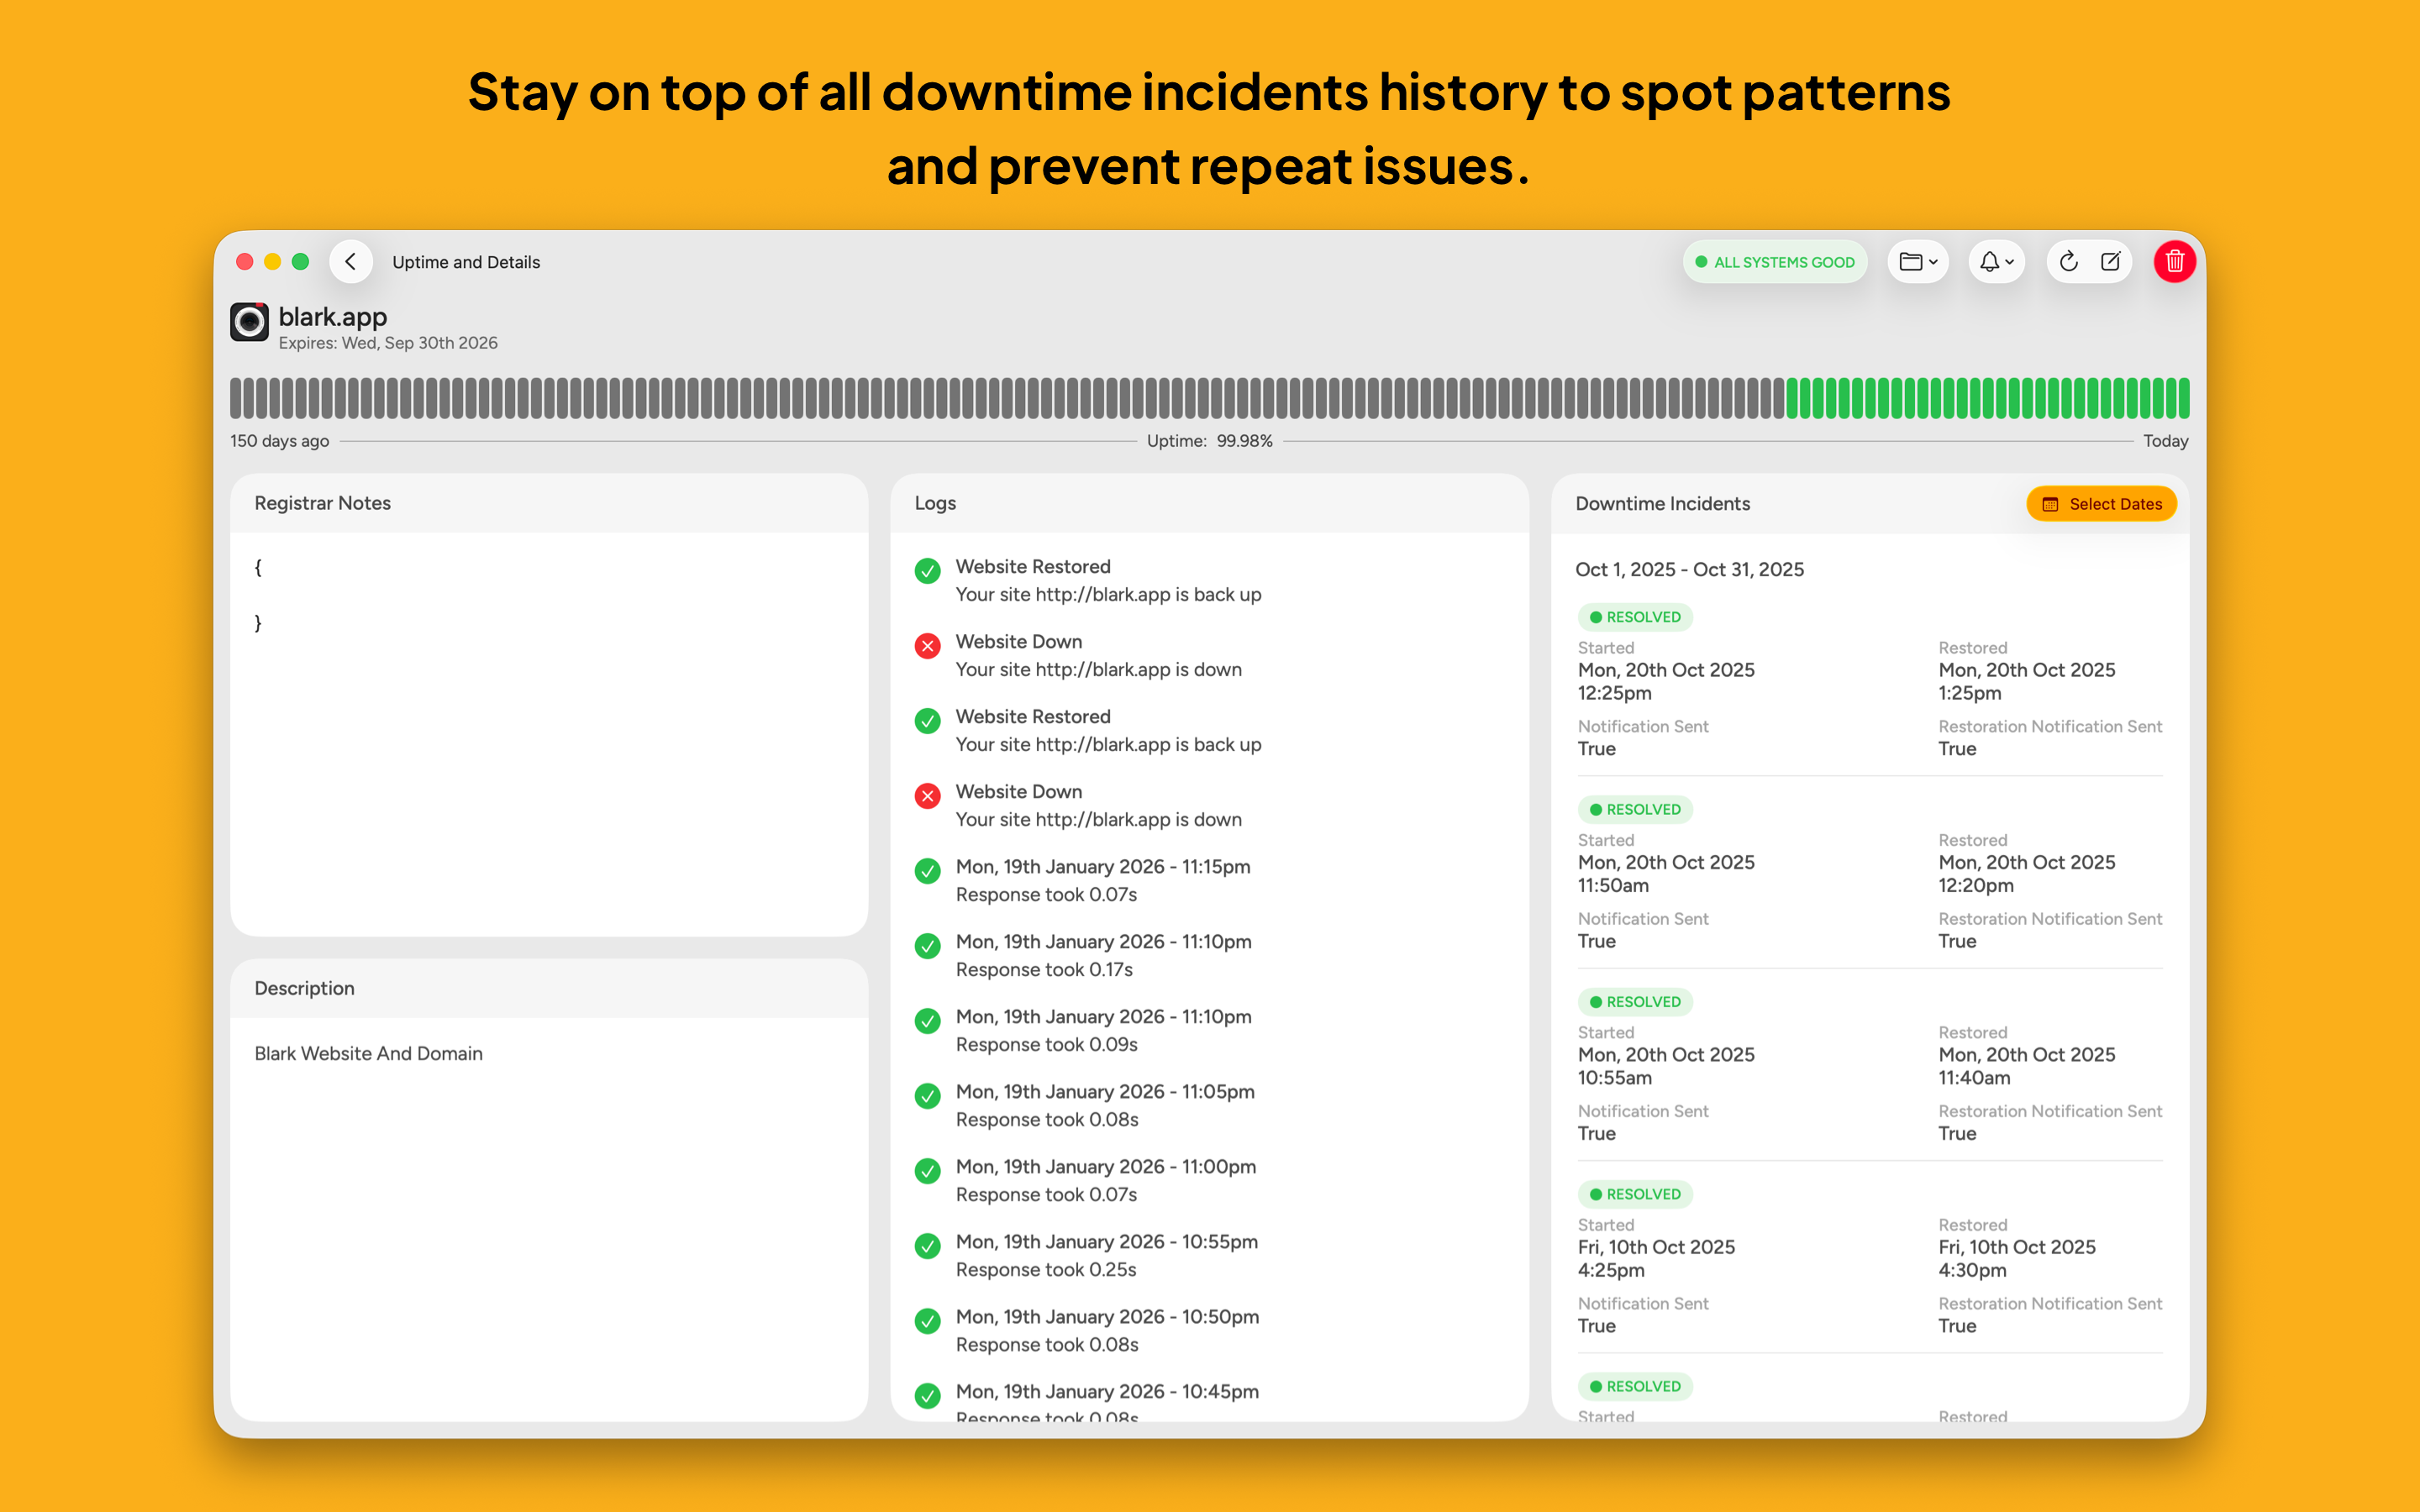This screenshot has width=2420, height=1512.
Task: Open the folder dropdown in toolbar
Action: click(1918, 262)
